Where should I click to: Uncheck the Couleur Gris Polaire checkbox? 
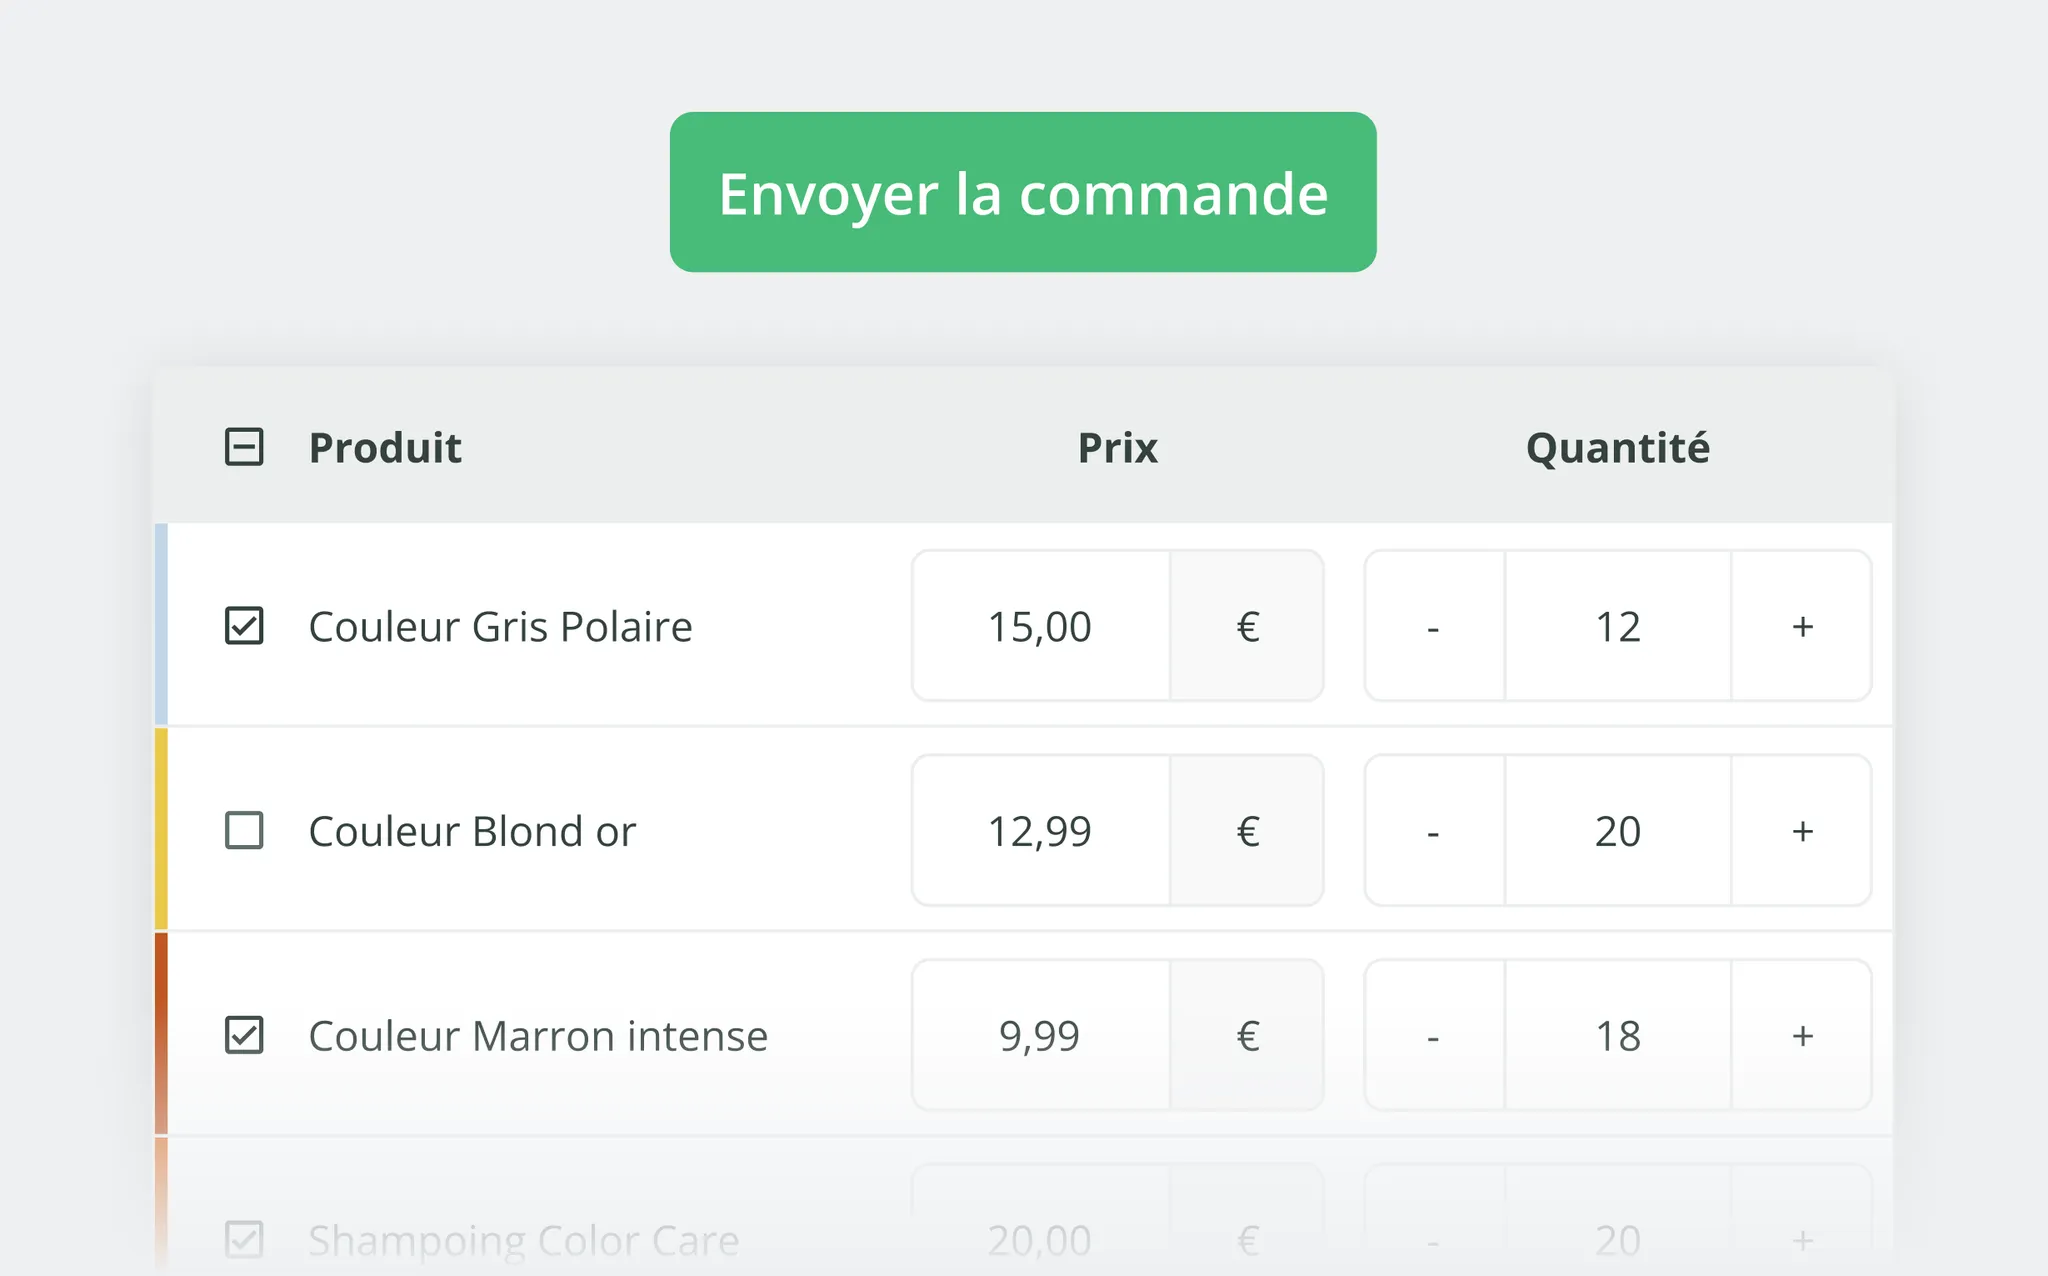pos(244,626)
